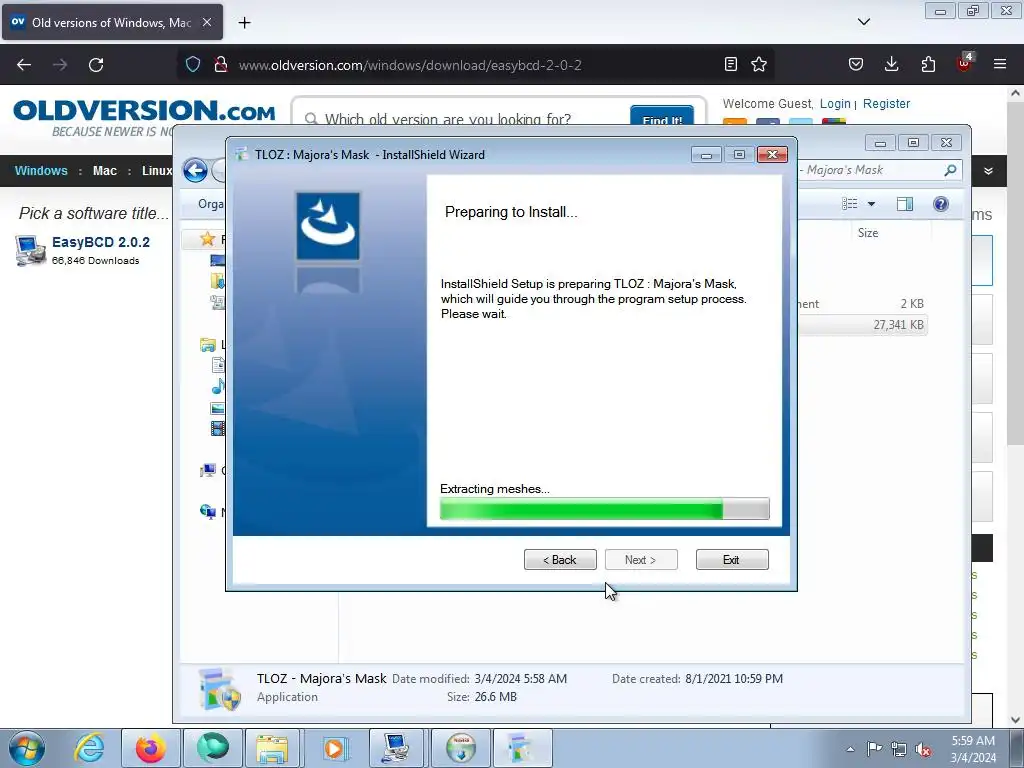Select the Linux category menu item

[157, 170]
